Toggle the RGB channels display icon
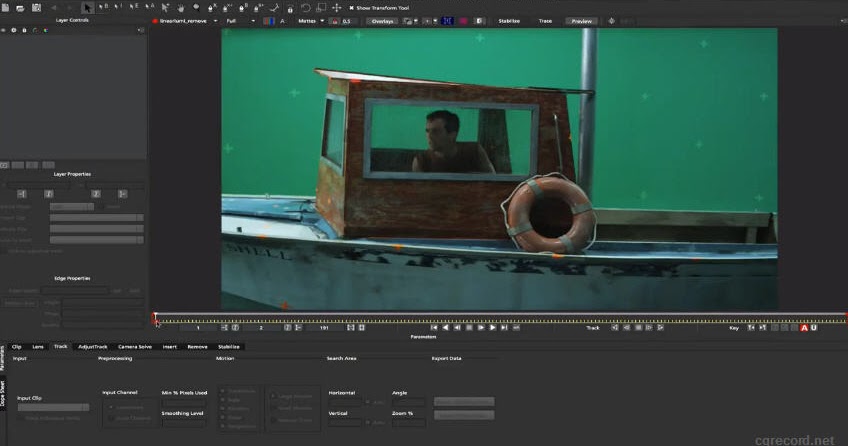 click(268, 21)
